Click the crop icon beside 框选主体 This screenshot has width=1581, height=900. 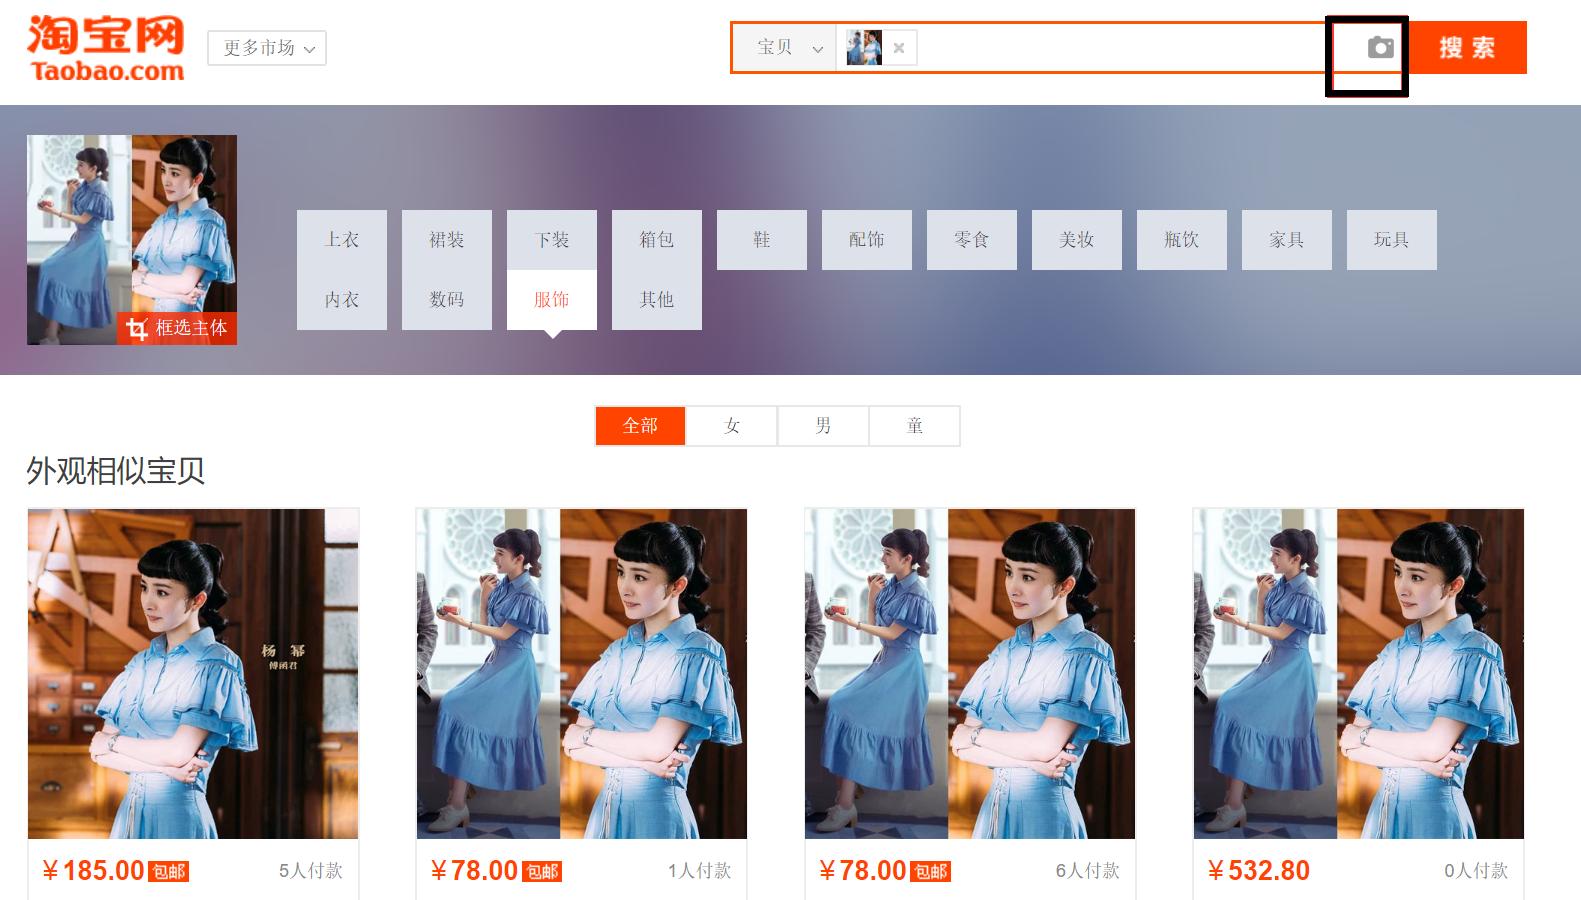click(137, 328)
